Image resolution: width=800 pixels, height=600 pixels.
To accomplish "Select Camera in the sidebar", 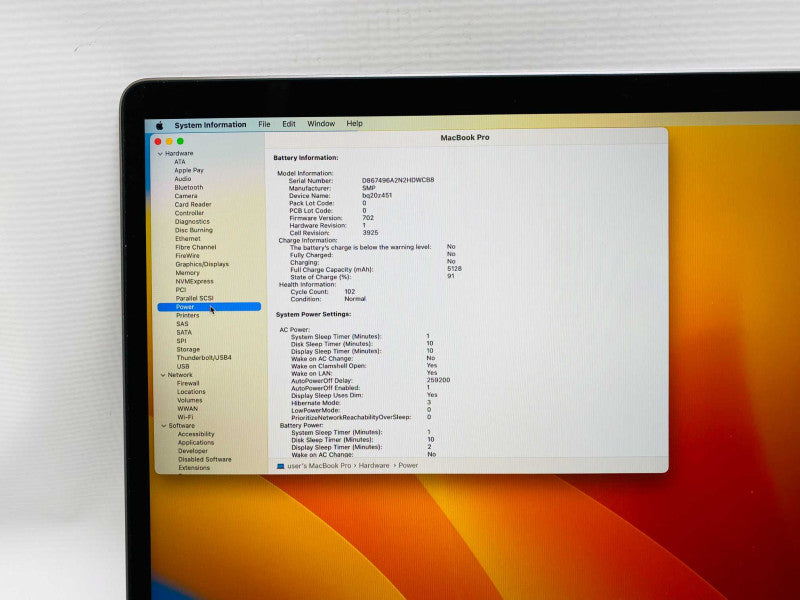I will coord(186,196).
